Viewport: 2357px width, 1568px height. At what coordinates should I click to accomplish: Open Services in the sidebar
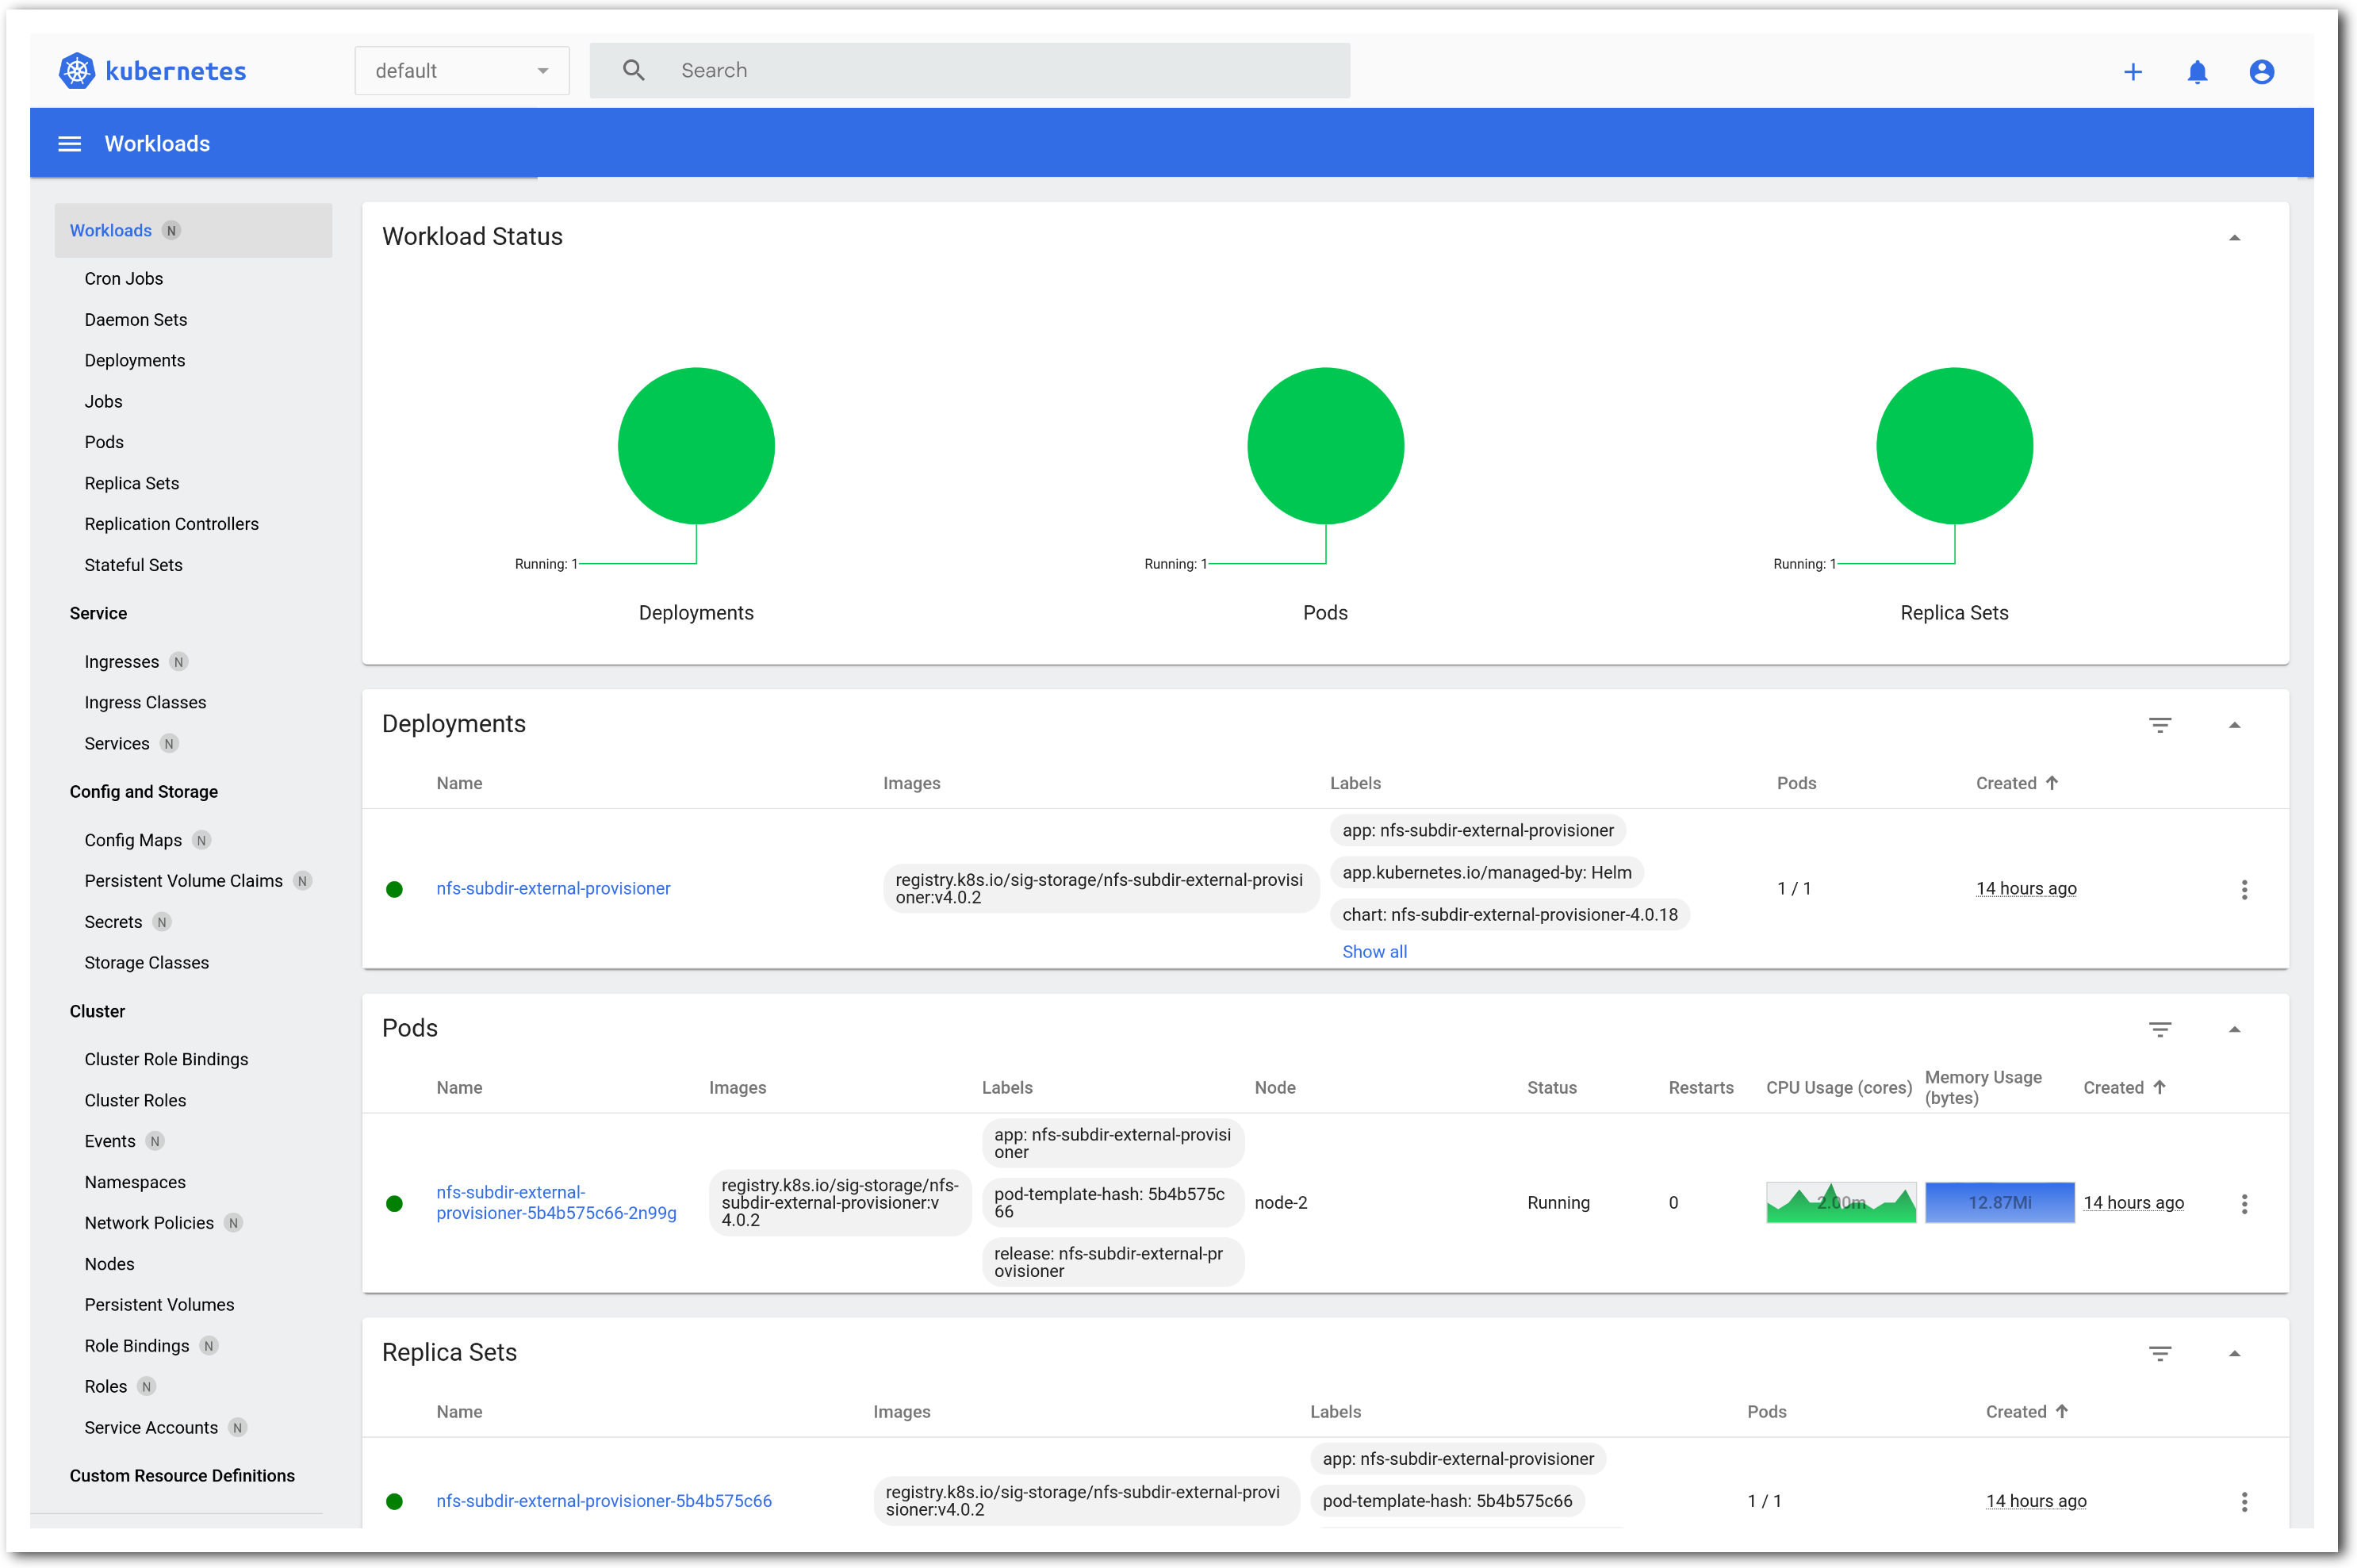116,743
